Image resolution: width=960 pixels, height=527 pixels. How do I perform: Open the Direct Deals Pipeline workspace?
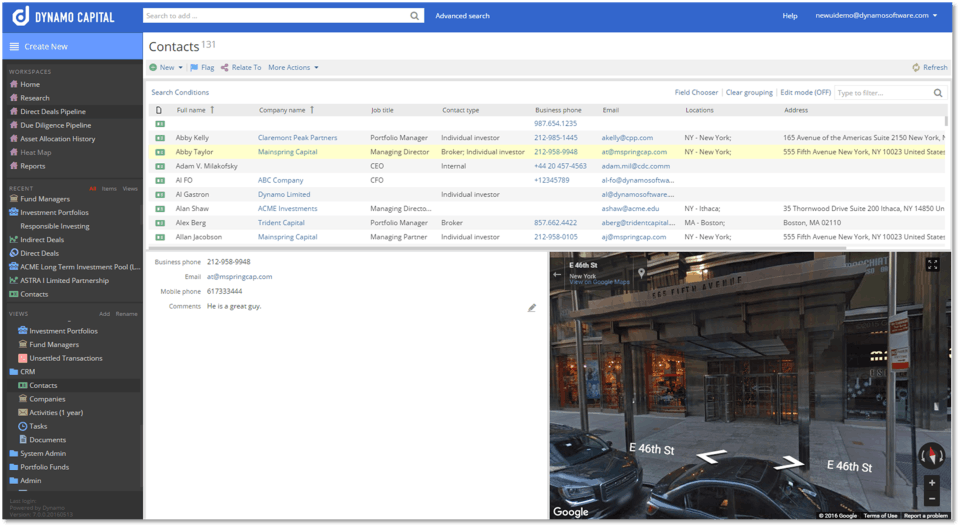coord(52,112)
